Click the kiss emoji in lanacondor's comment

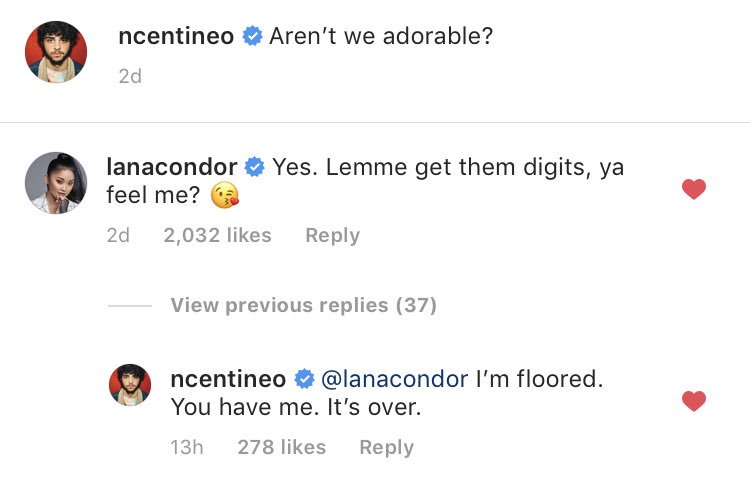point(225,196)
